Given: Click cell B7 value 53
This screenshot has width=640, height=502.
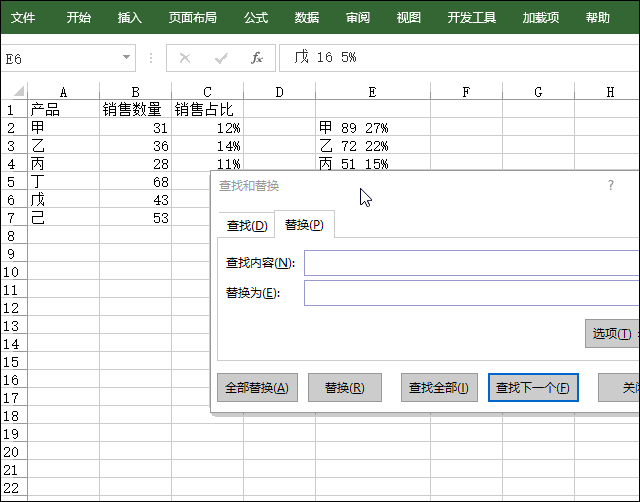Looking at the screenshot, I should coord(136,218).
